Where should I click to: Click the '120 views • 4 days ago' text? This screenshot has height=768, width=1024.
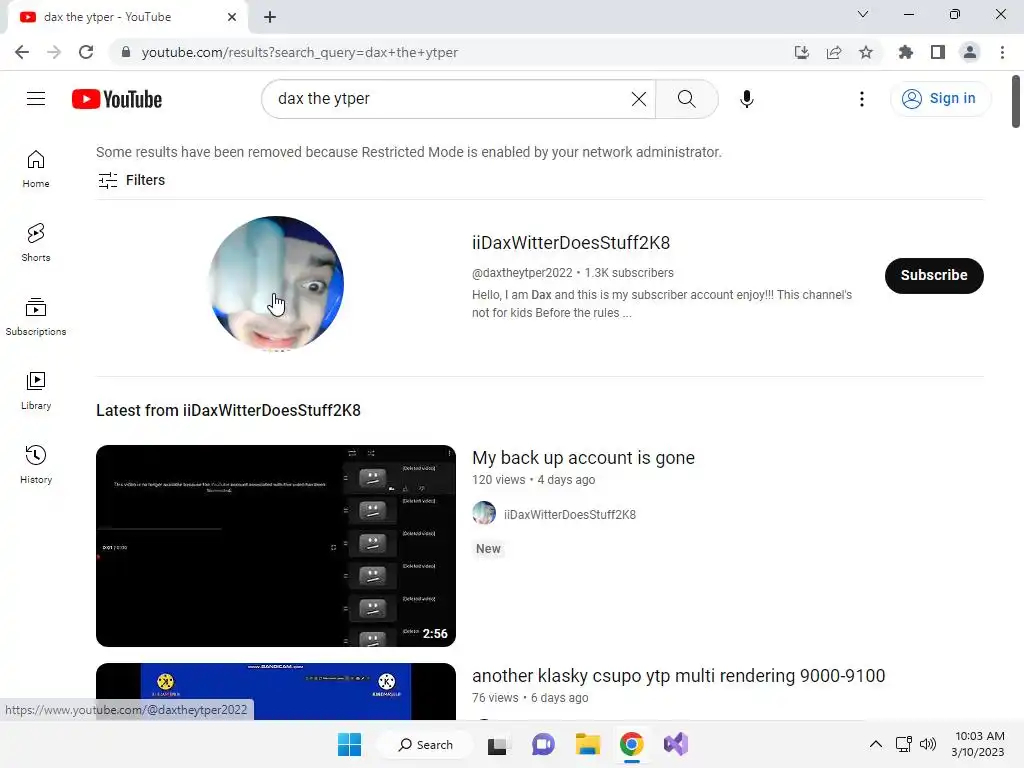[534, 480]
